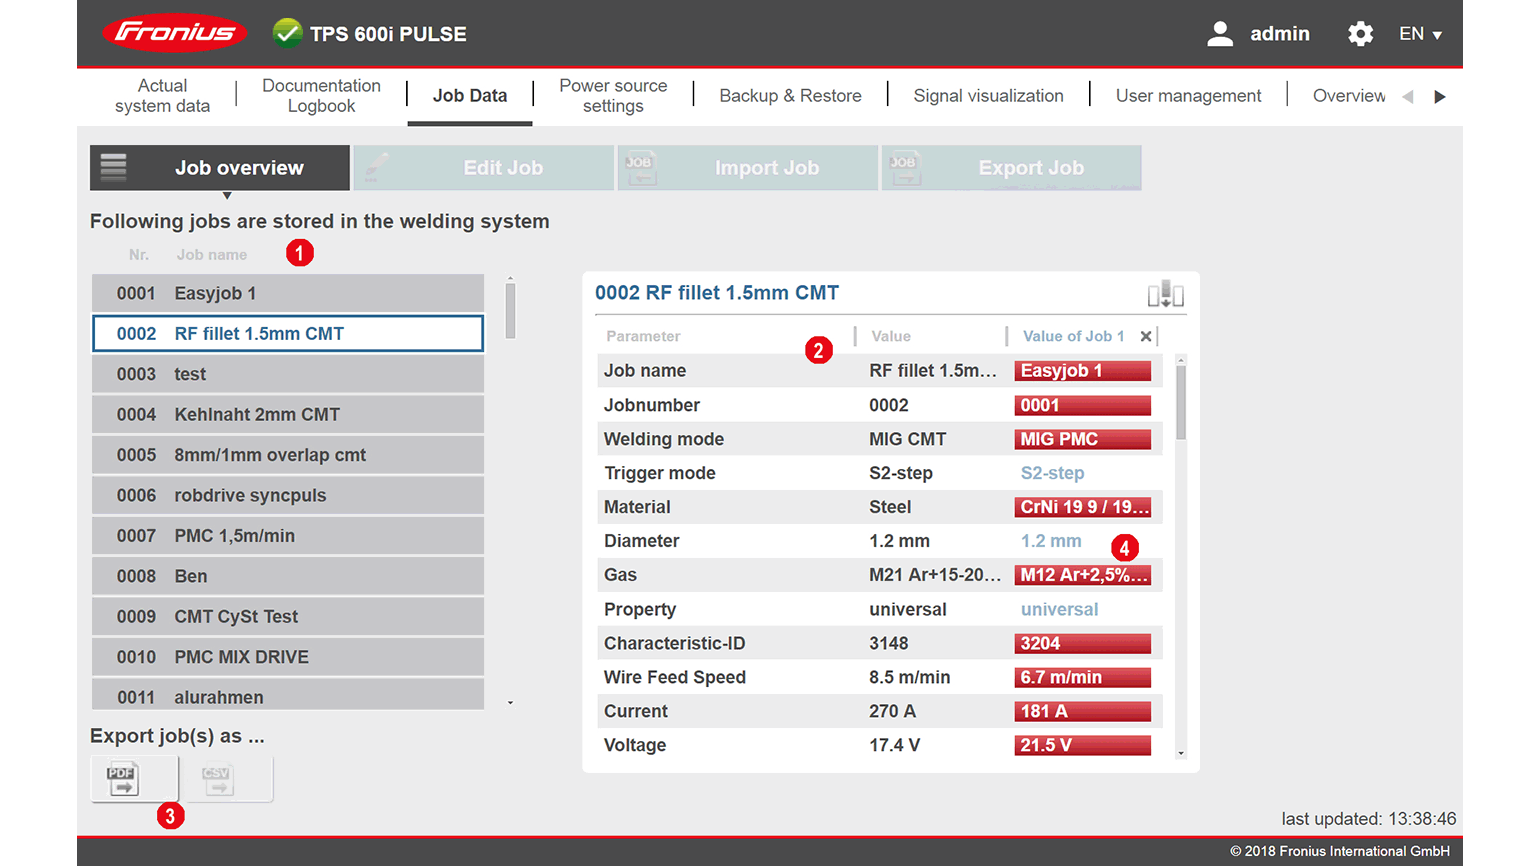Open settings via the gear icon
The height and width of the screenshot is (866, 1540).
[x=1360, y=34]
